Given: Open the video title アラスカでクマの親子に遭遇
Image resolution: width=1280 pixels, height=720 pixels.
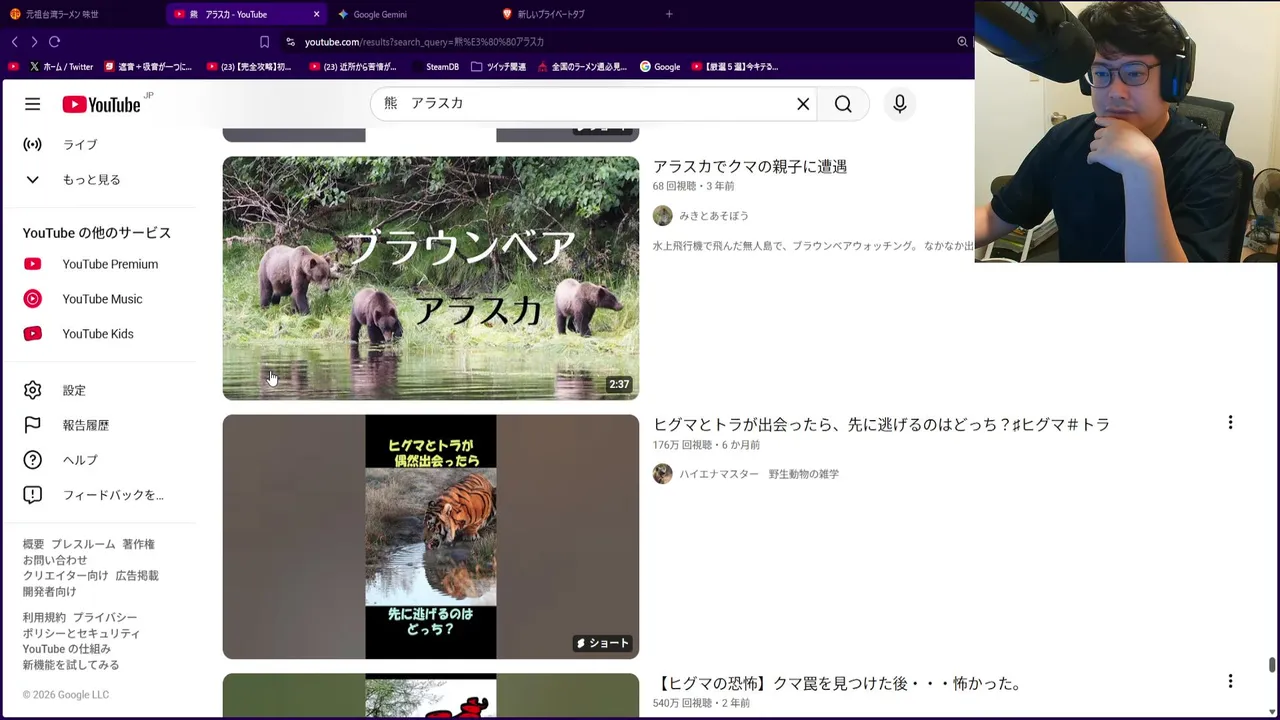Looking at the screenshot, I should click(x=750, y=167).
